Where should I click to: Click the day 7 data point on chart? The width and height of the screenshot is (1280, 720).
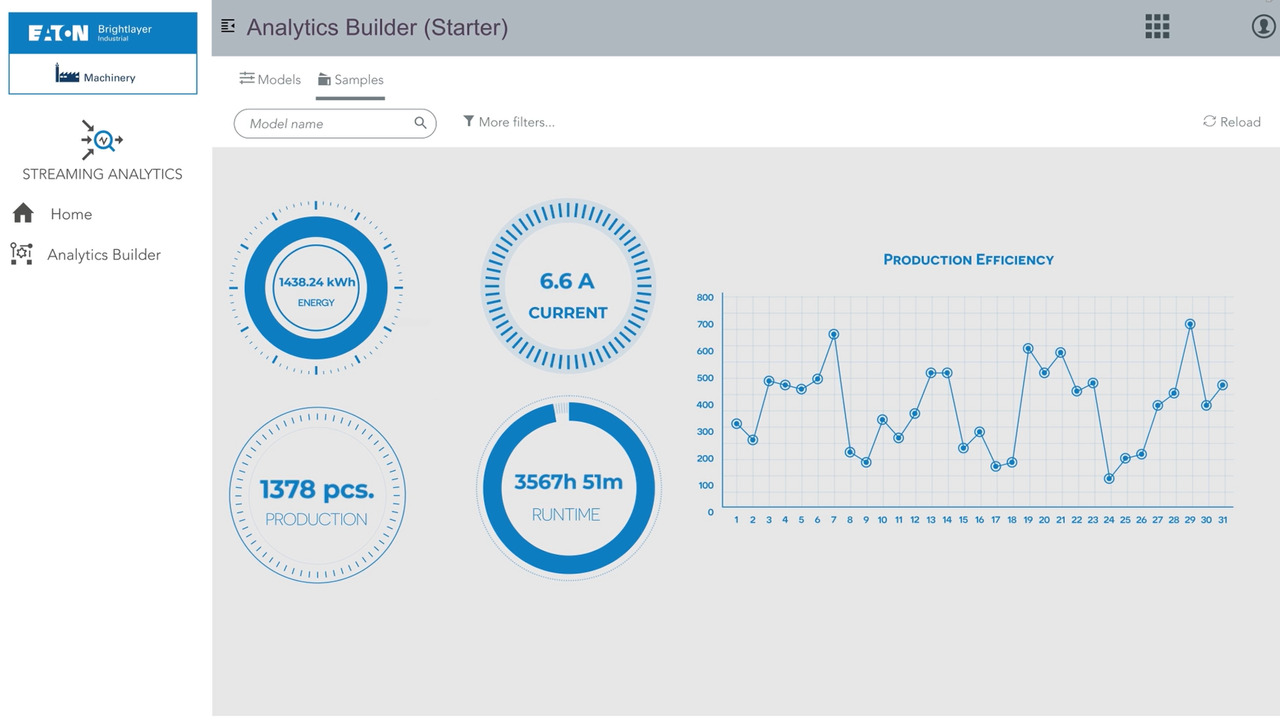(x=834, y=334)
